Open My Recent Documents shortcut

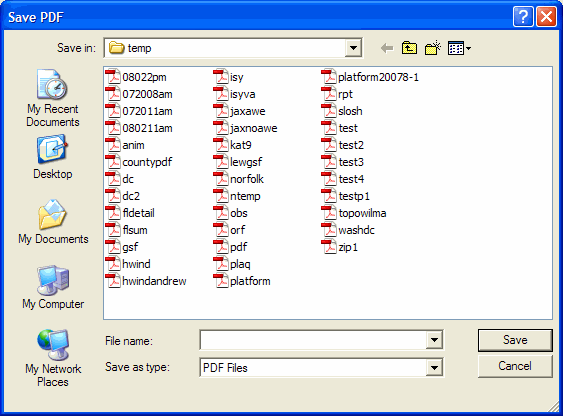point(53,98)
